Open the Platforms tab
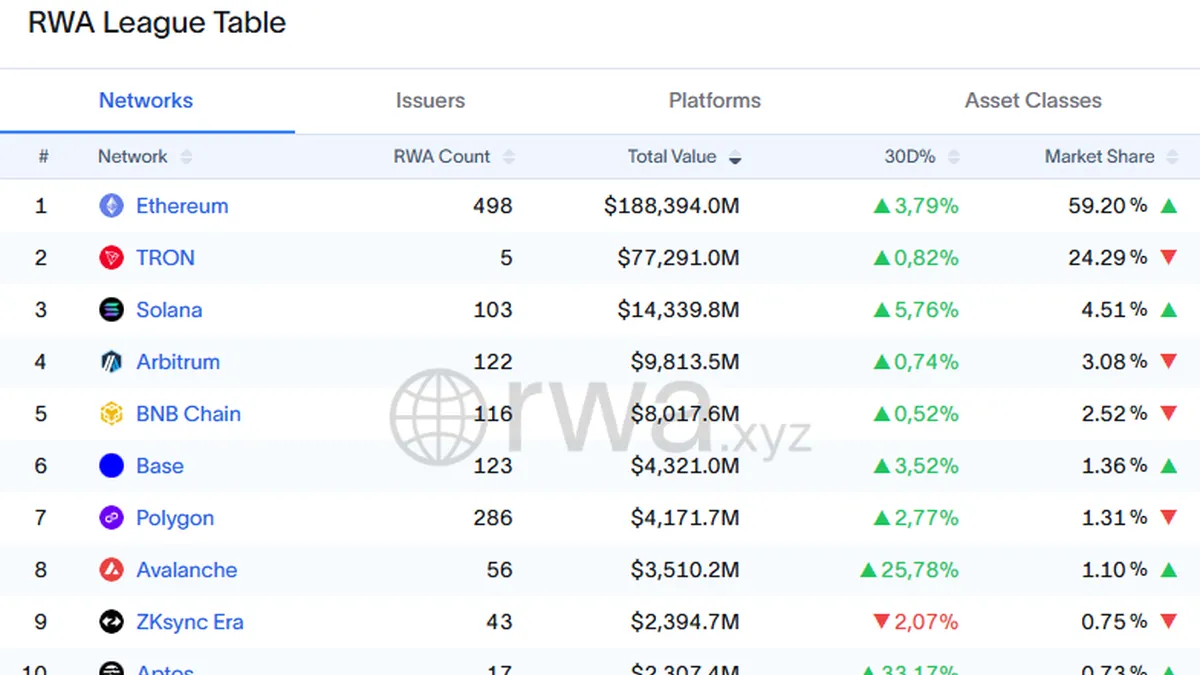The height and width of the screenshot is (675, 1200). 715,101
